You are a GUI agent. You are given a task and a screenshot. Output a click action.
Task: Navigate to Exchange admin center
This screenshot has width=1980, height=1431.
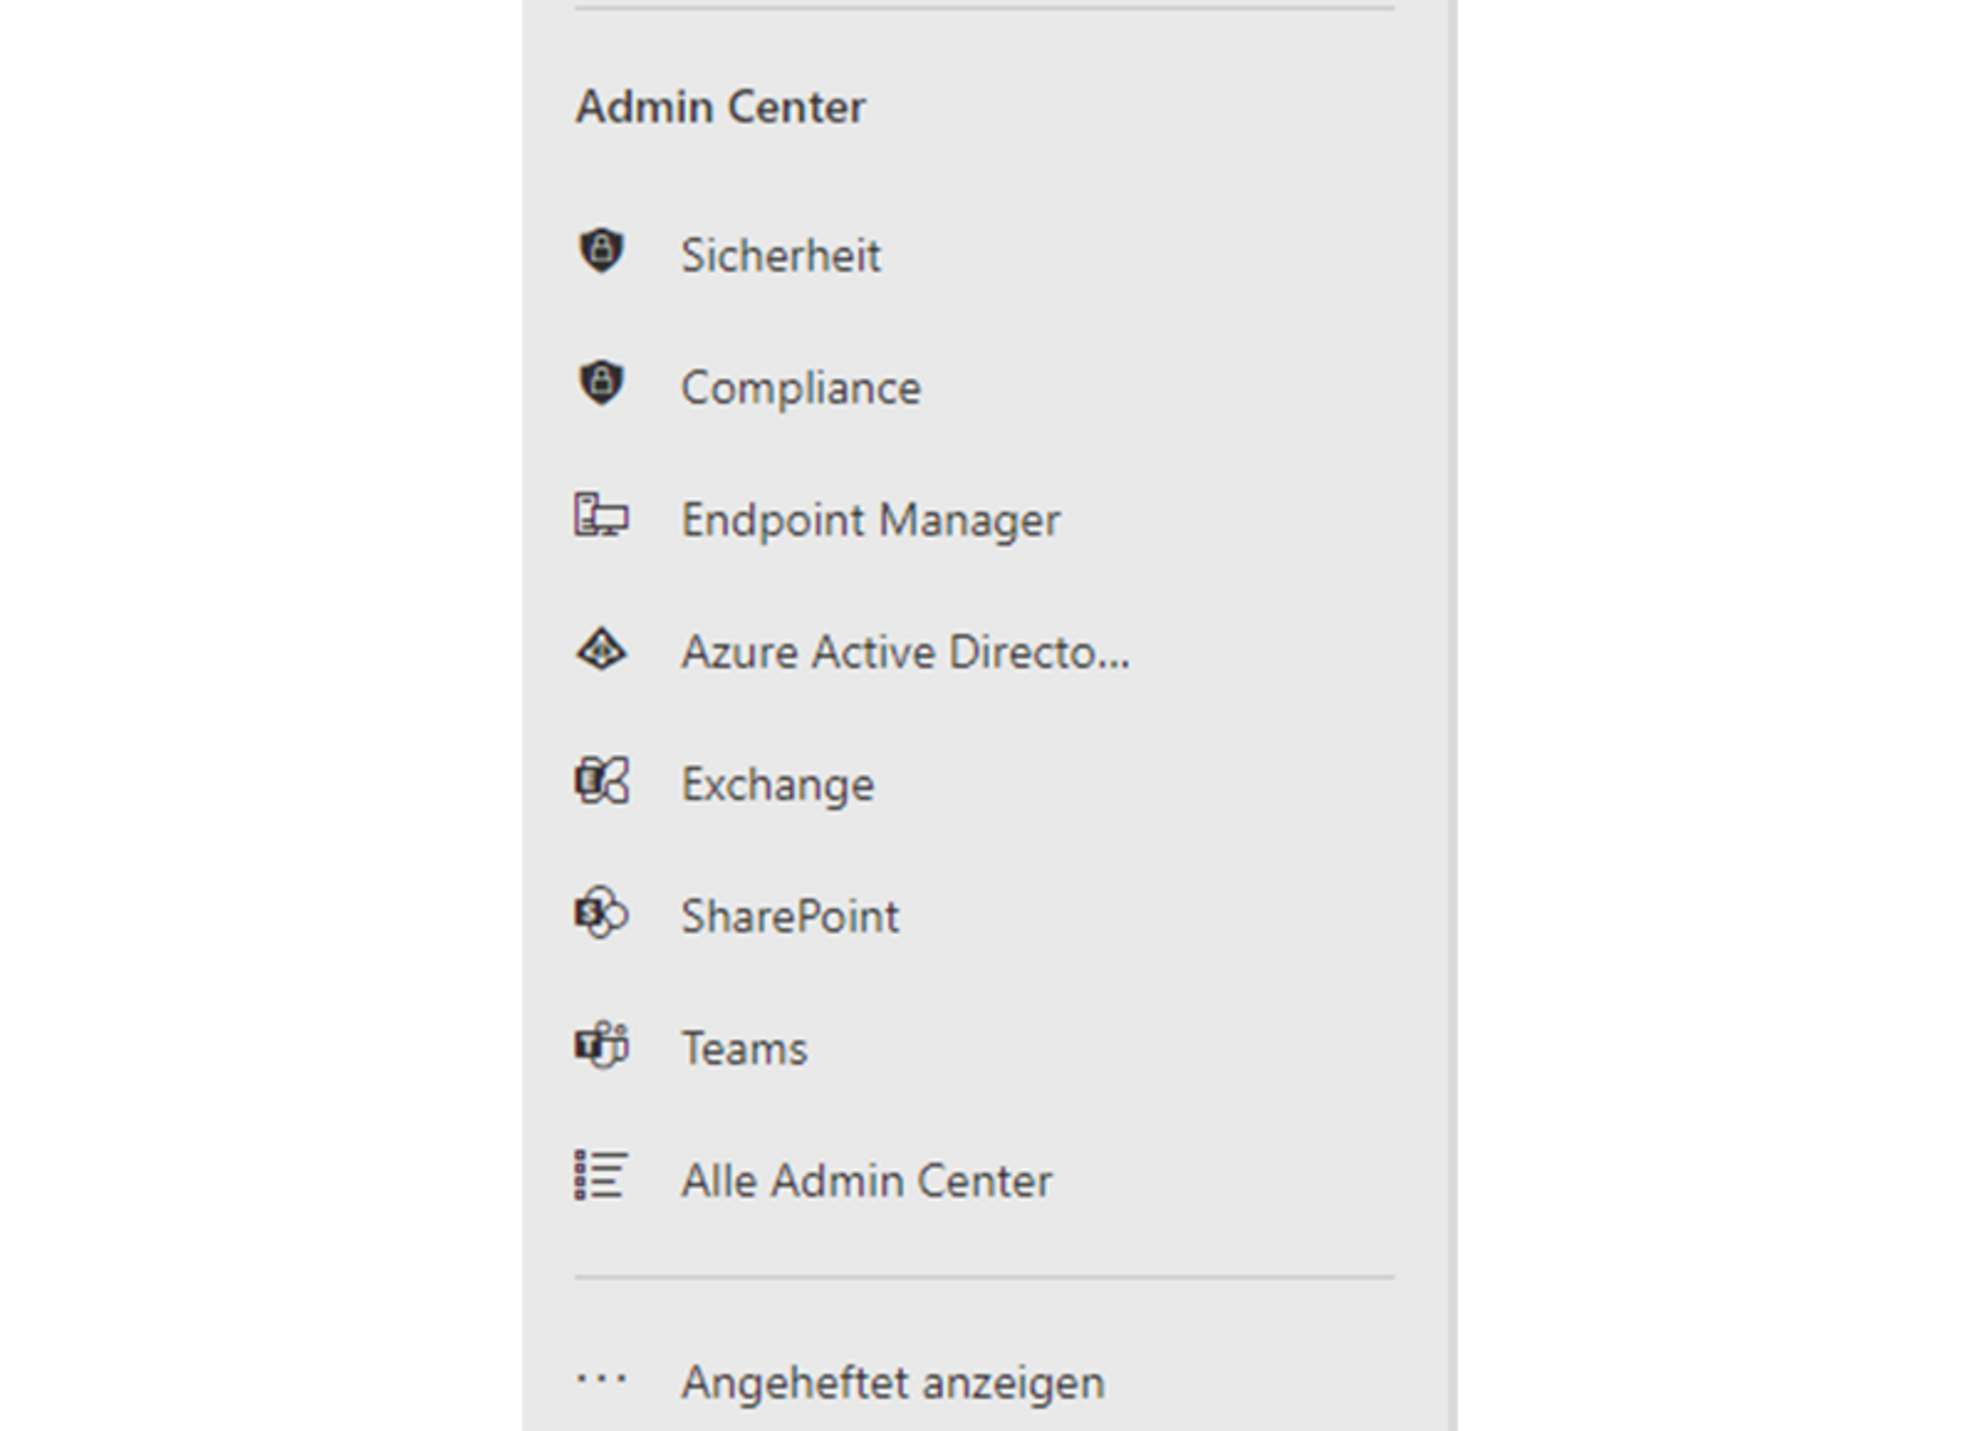point(777,784)
